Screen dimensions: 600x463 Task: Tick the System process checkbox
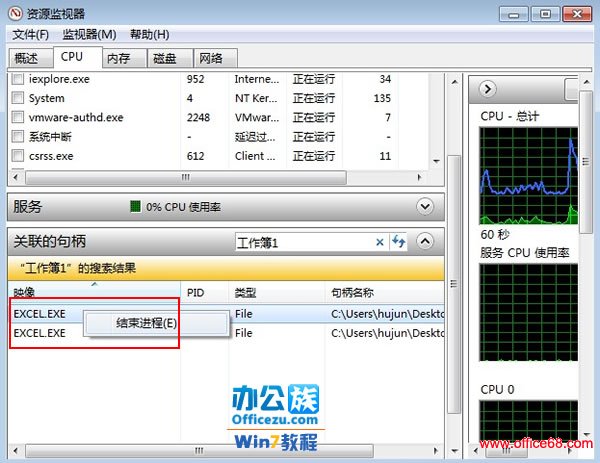[17, 98]
